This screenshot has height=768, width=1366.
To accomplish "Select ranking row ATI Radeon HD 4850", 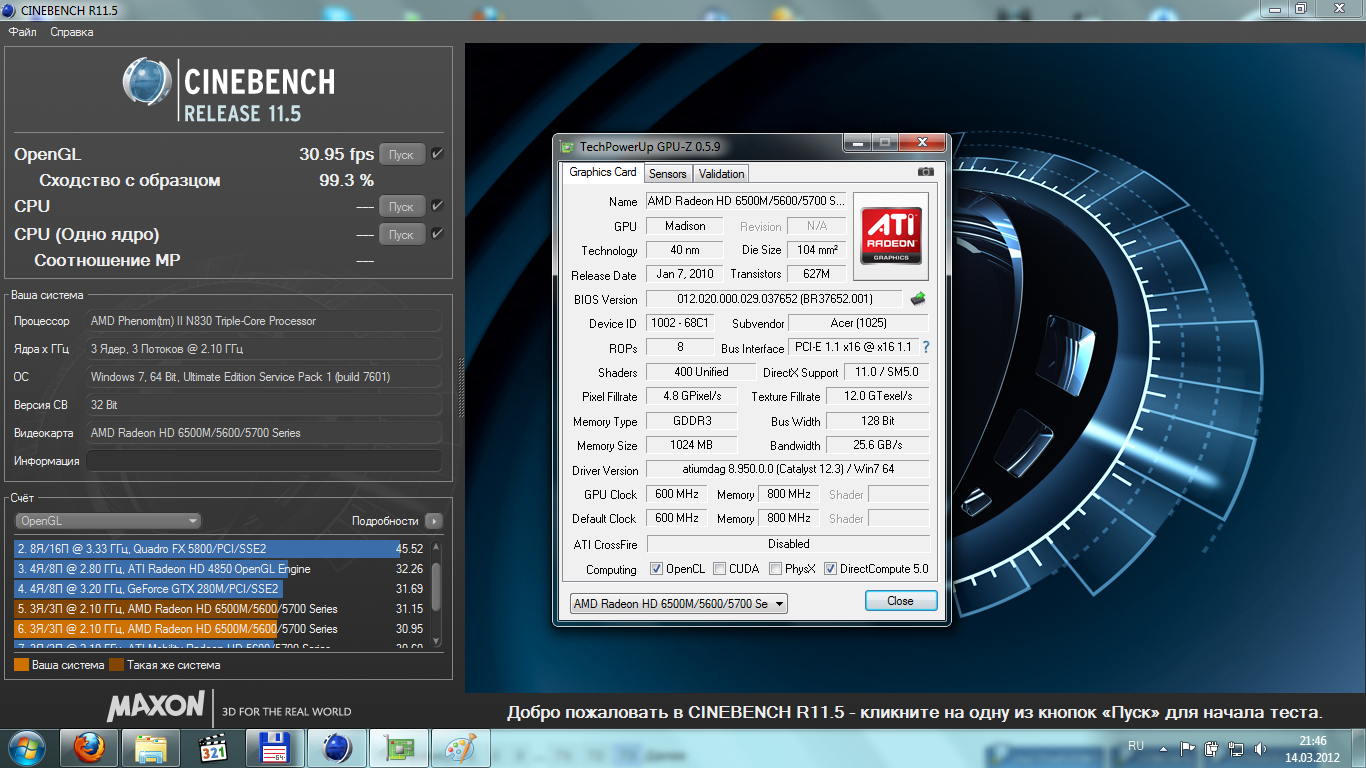I will 220,569.
